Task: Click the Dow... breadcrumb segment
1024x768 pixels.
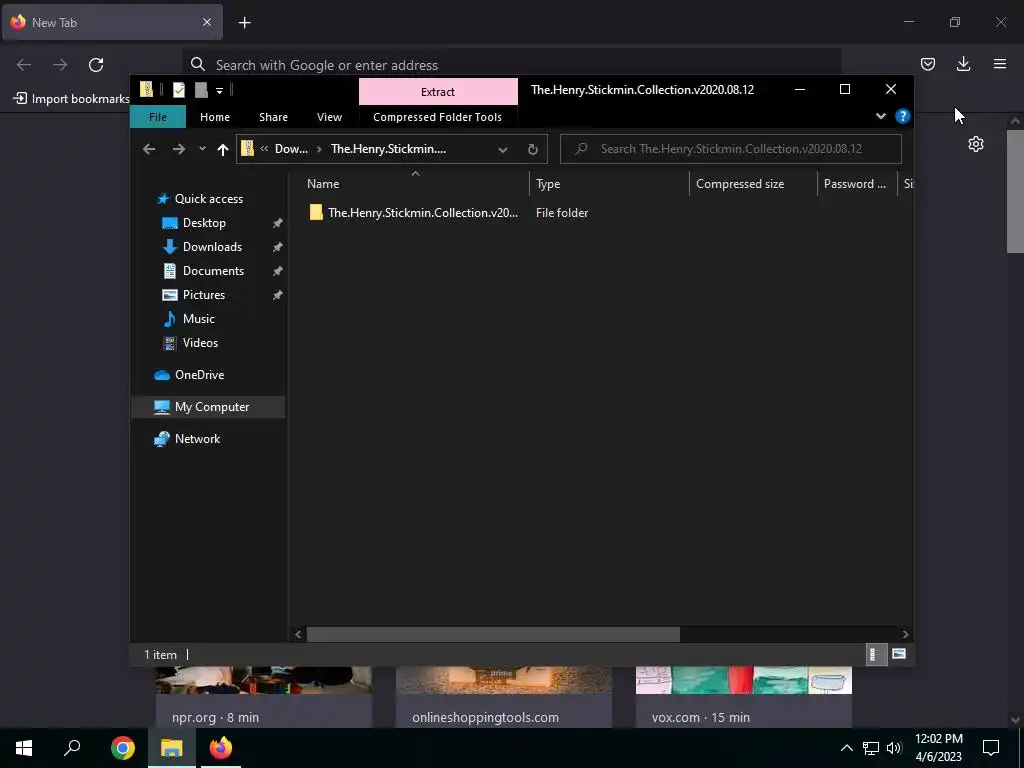Action: 291,149
